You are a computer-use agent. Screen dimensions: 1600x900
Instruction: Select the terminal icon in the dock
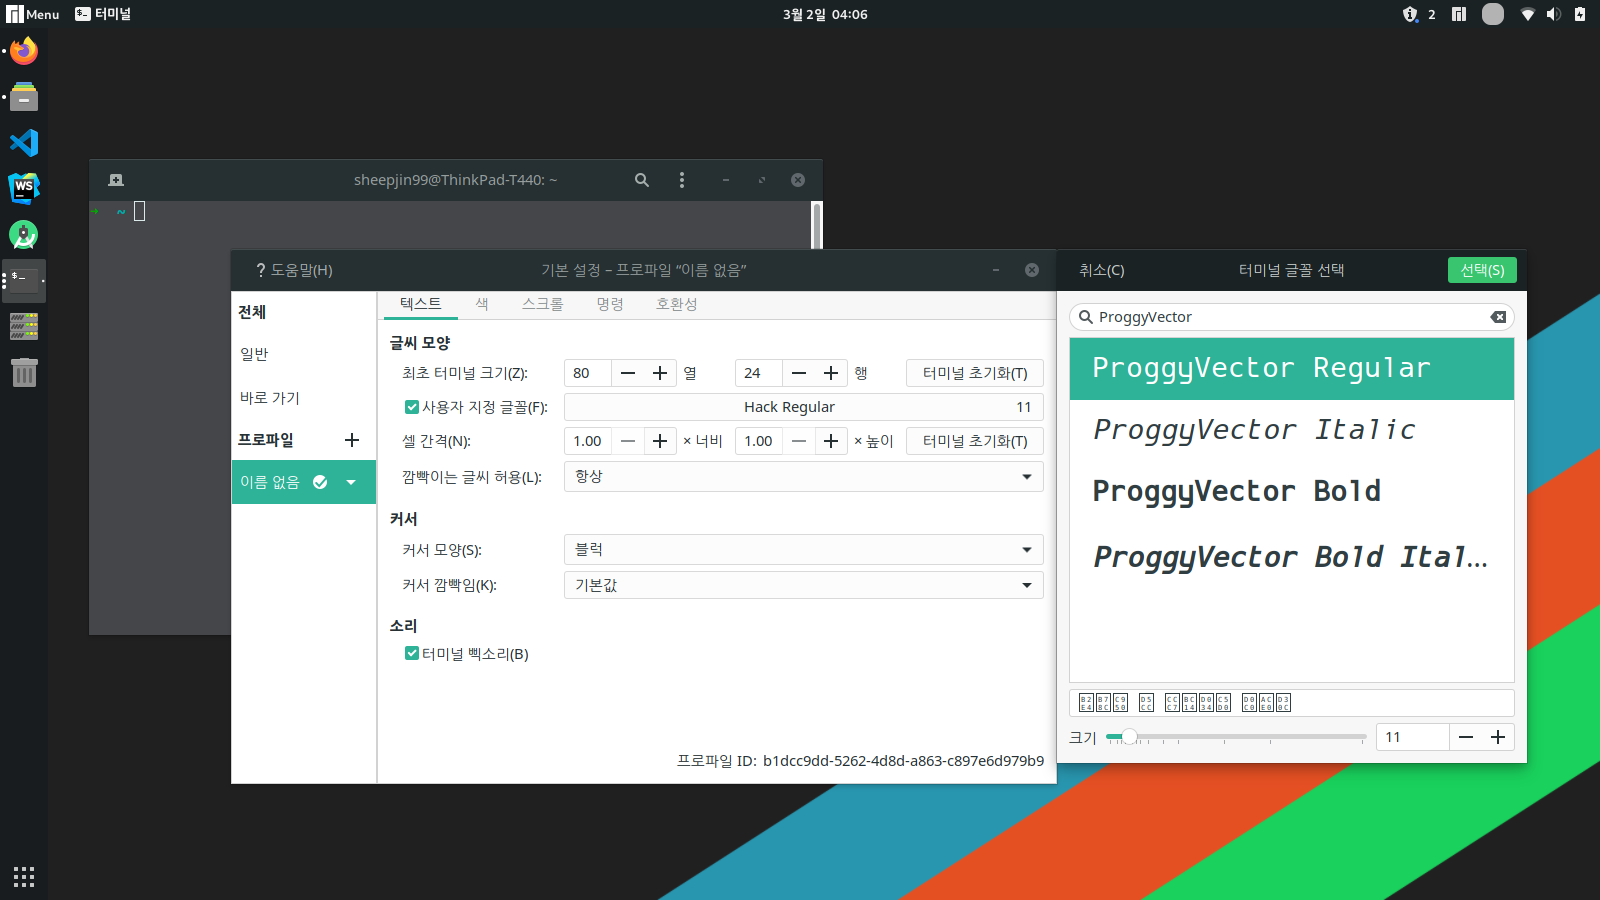point(24,281)
